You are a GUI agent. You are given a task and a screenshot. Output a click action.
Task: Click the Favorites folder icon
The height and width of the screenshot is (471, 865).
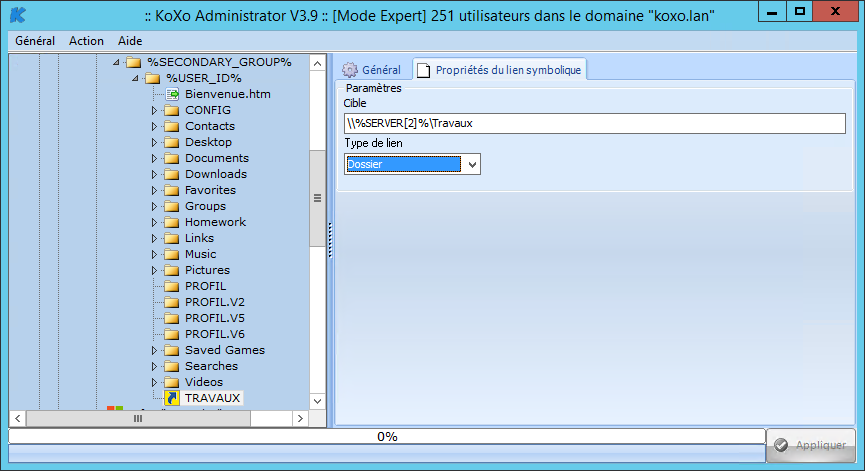(172, 190)
